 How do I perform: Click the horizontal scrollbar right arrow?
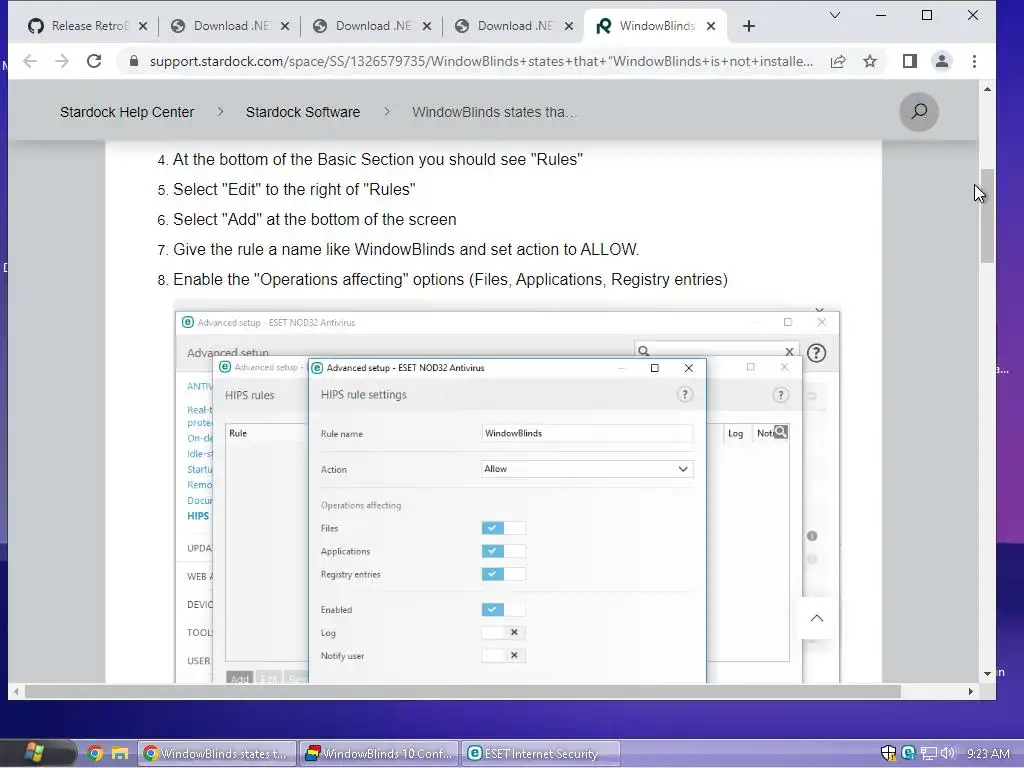tap(970, 691)
